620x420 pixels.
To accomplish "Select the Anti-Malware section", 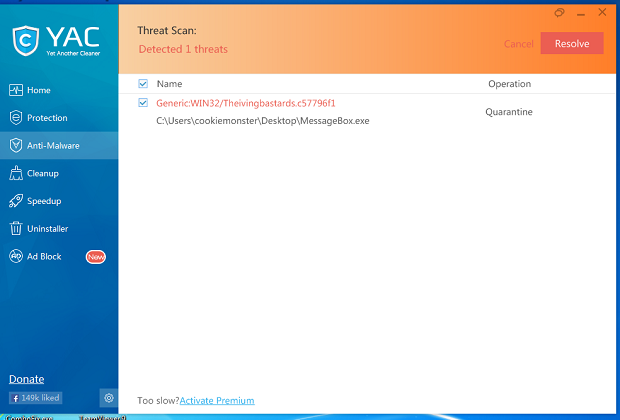I will (59, 146).
